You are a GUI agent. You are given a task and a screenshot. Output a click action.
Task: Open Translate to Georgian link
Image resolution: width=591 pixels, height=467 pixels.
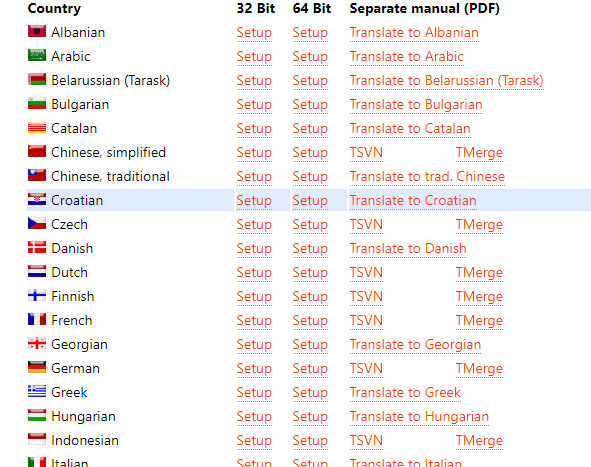(415, 345)
